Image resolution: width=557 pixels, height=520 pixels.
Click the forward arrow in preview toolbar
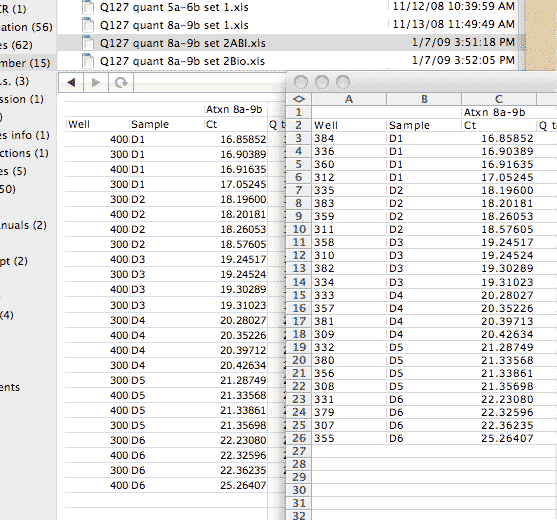point(96,83)
